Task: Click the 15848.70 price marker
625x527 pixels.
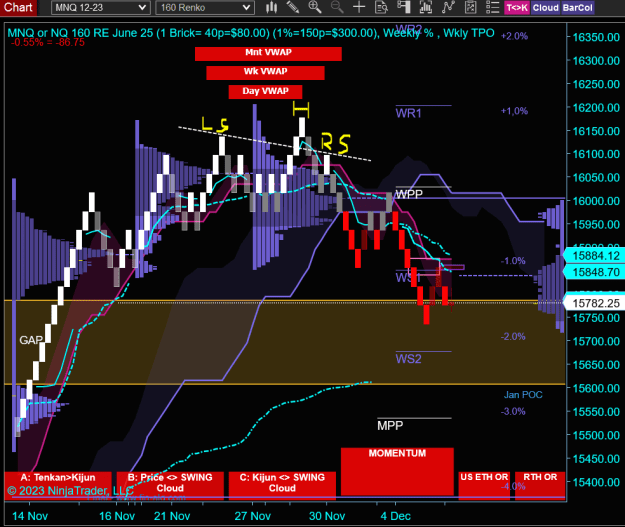Action: (594, 272)
